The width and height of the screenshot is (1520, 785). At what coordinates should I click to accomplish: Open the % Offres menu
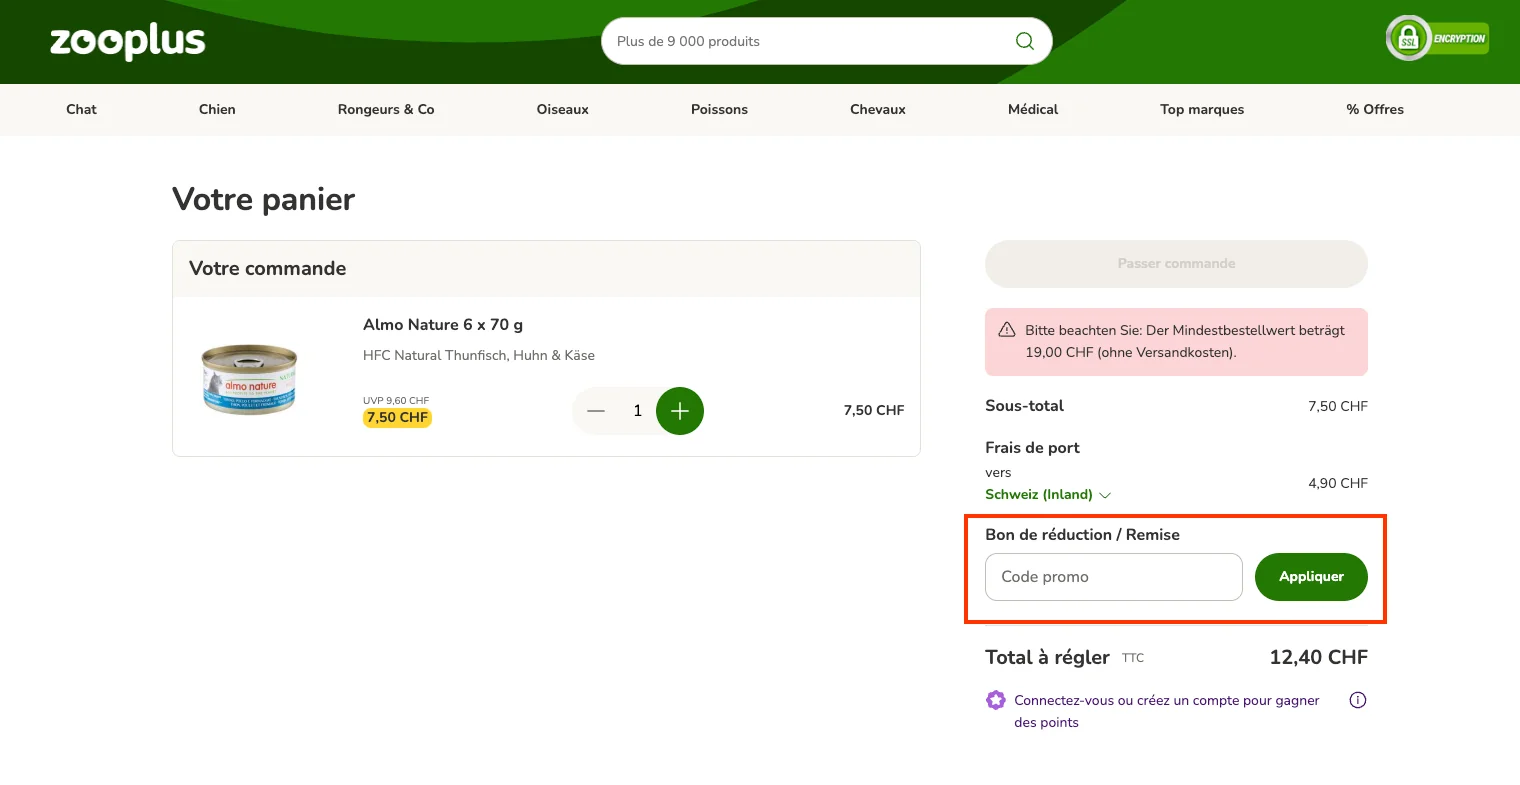click(x=1375, y=109)
